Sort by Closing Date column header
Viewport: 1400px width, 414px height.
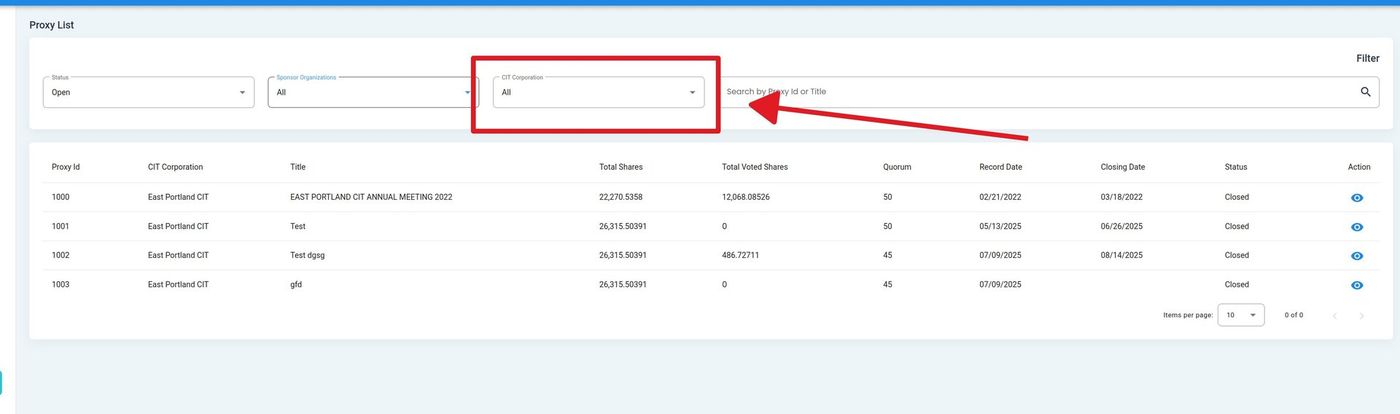(1122, 167)
